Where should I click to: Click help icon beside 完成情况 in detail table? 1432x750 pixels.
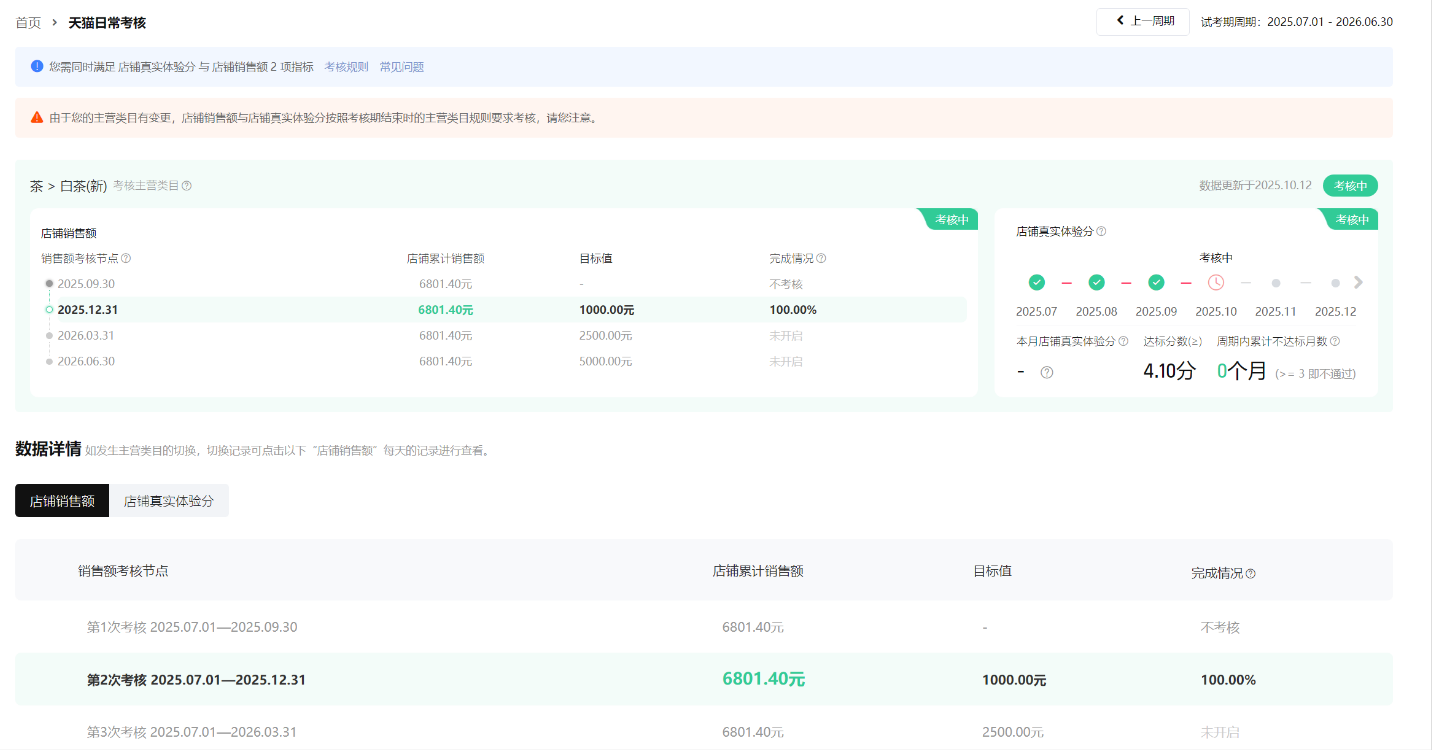(x=1250, y=574)
